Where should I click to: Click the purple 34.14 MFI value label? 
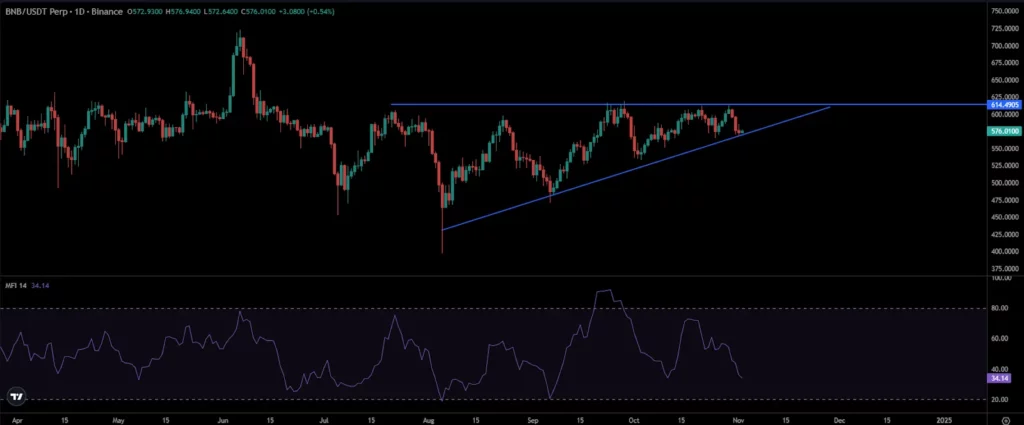tap(999, 378)
